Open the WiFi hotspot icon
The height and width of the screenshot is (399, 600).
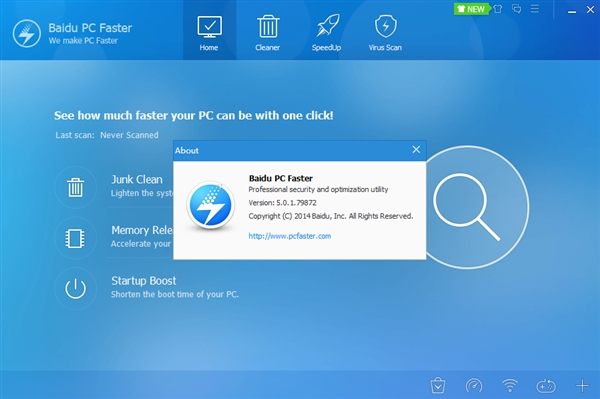(510, 386)
